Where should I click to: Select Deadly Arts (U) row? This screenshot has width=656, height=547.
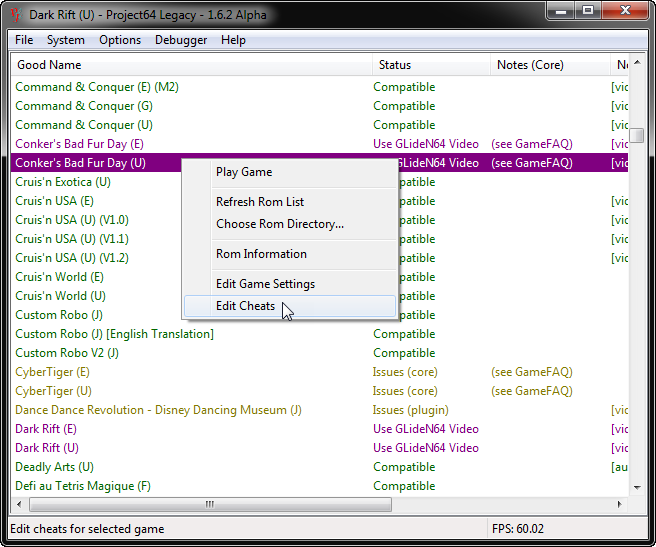(x=320, y=467)
